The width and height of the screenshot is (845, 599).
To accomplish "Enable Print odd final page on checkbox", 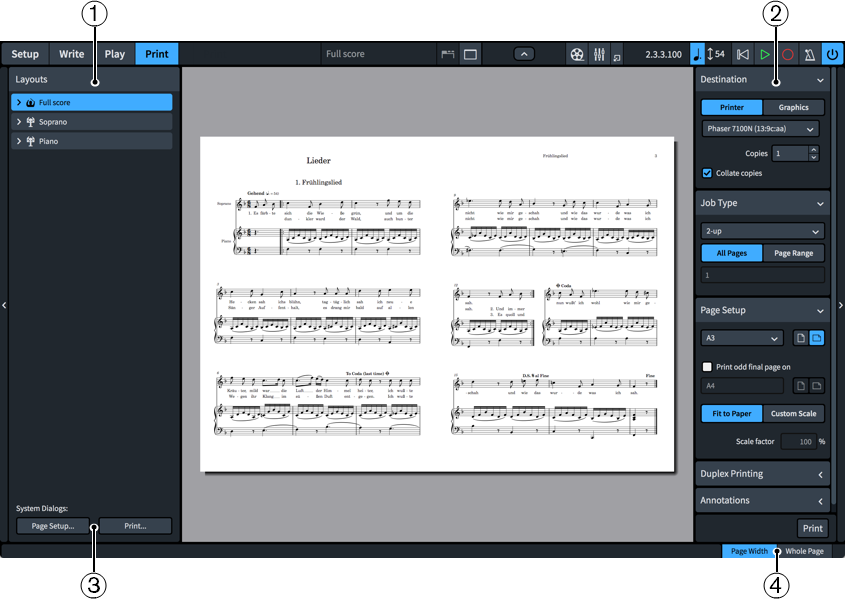I will (708, 367).
